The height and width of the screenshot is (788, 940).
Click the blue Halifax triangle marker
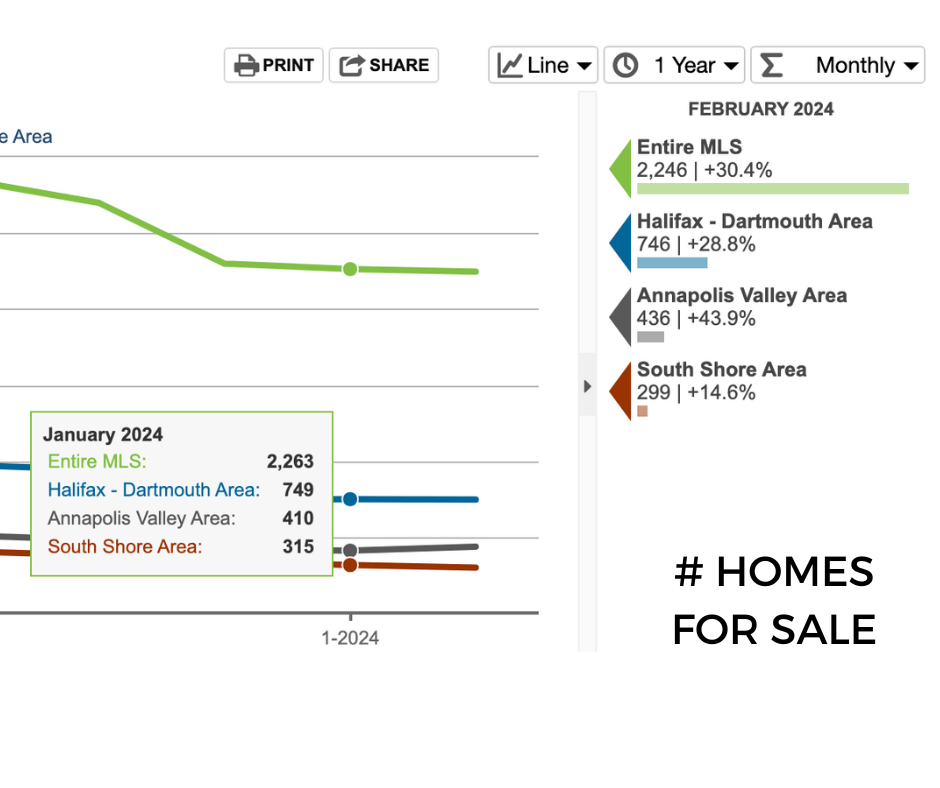621,243
